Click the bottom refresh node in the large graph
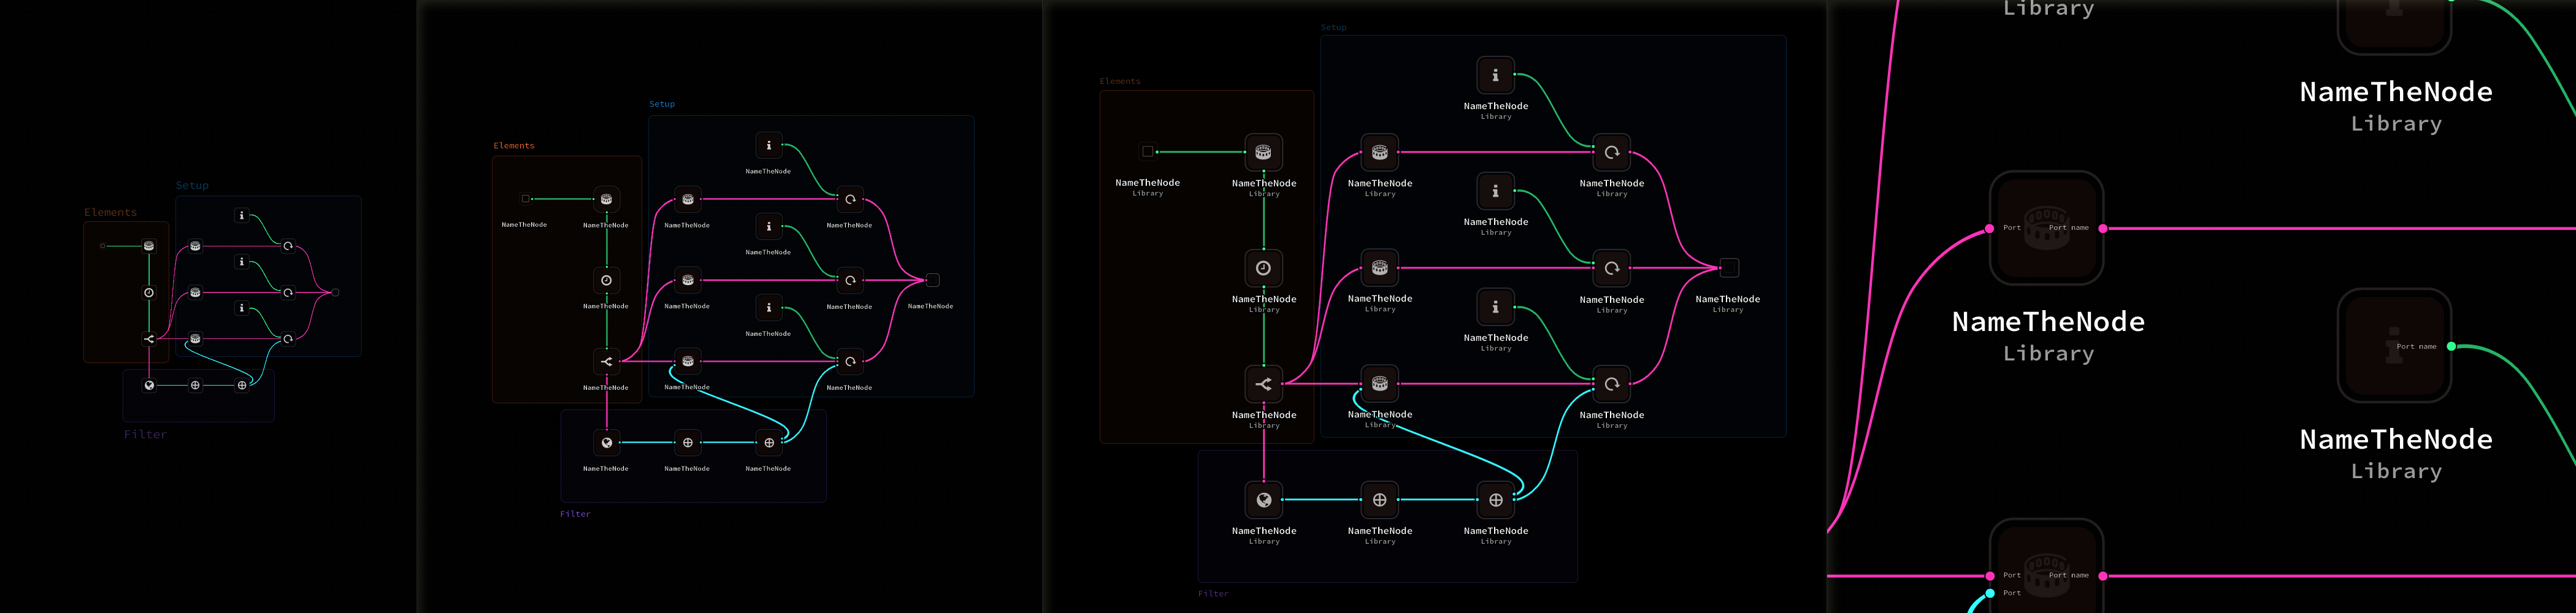The image size is (2576, 613). tap(1611, 384)
